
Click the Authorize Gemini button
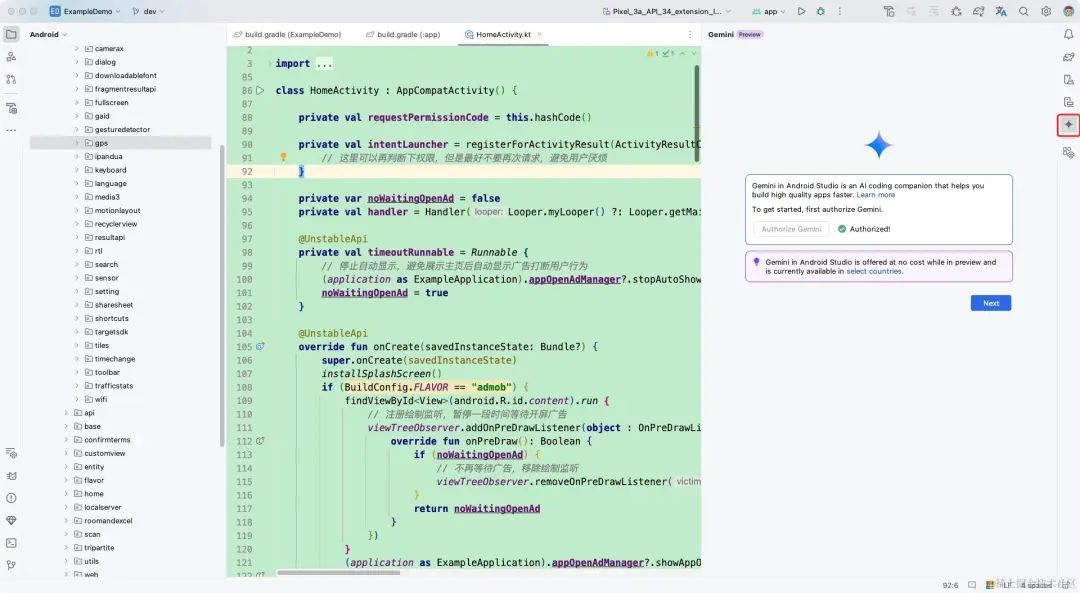click(x=791, y=229)
